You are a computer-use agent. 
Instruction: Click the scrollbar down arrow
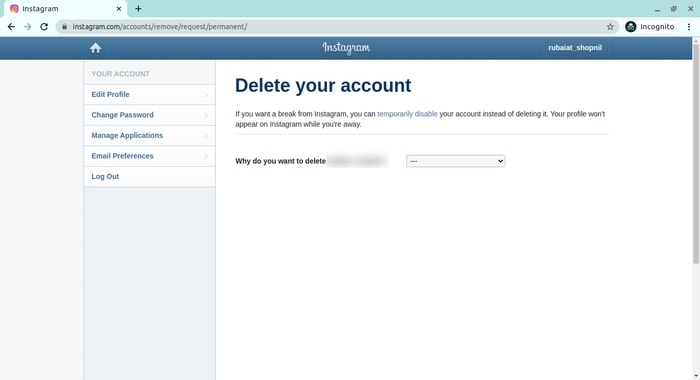pyautogui.click(x=696, y=376)
